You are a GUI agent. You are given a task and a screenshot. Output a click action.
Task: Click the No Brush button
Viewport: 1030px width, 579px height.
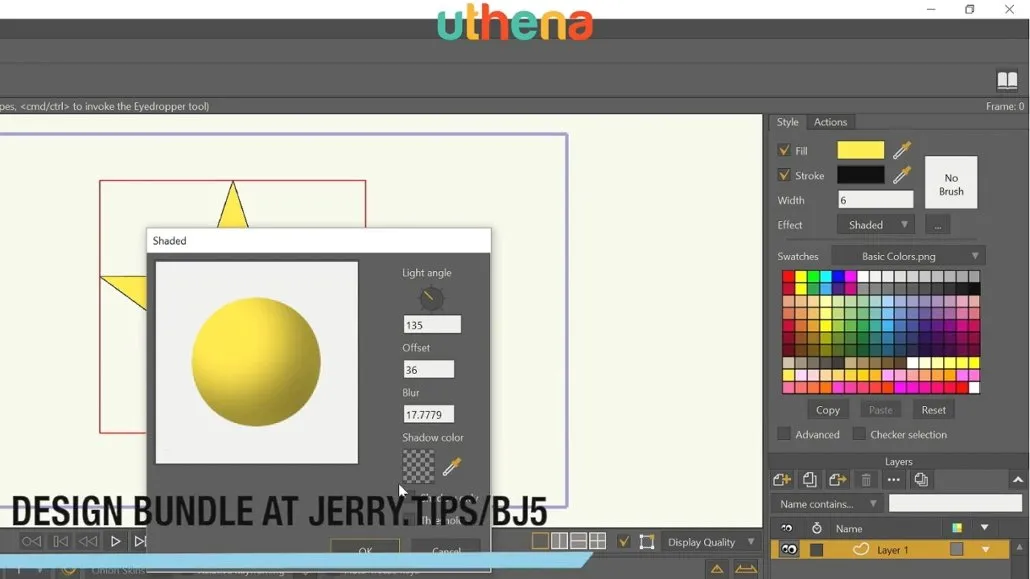[x=951, y=183]
